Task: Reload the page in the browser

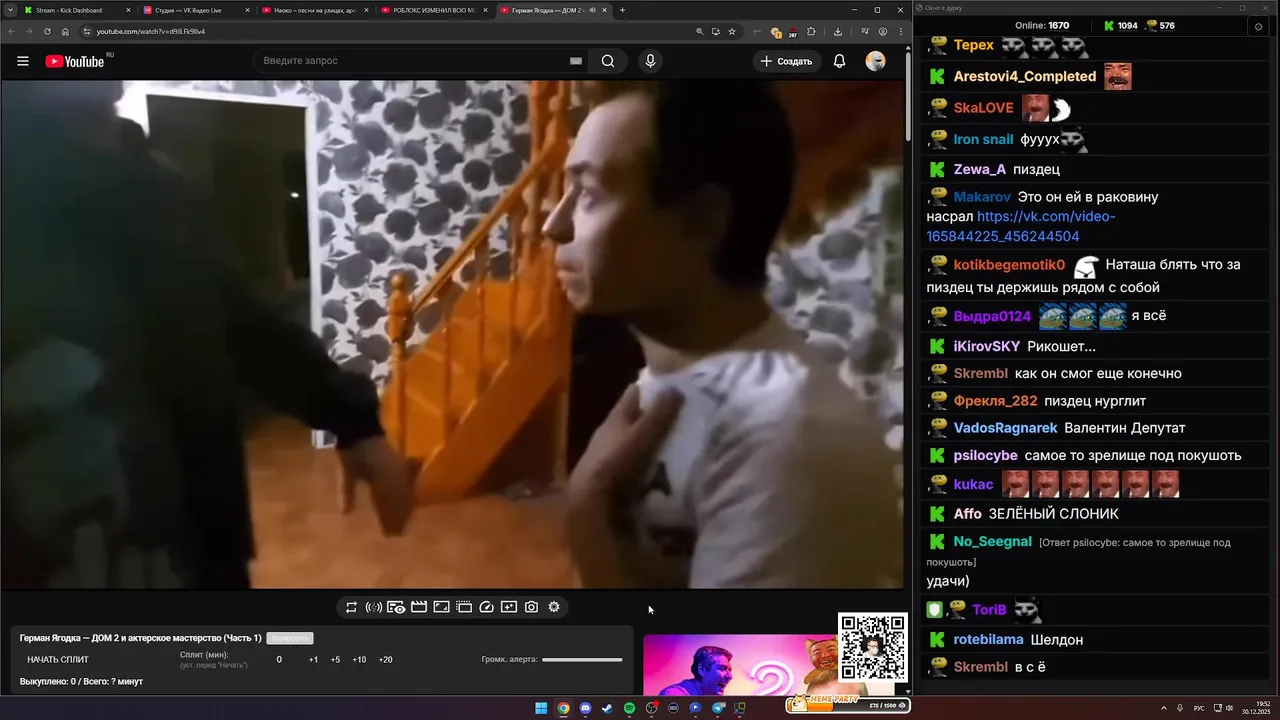Action: 47,31
